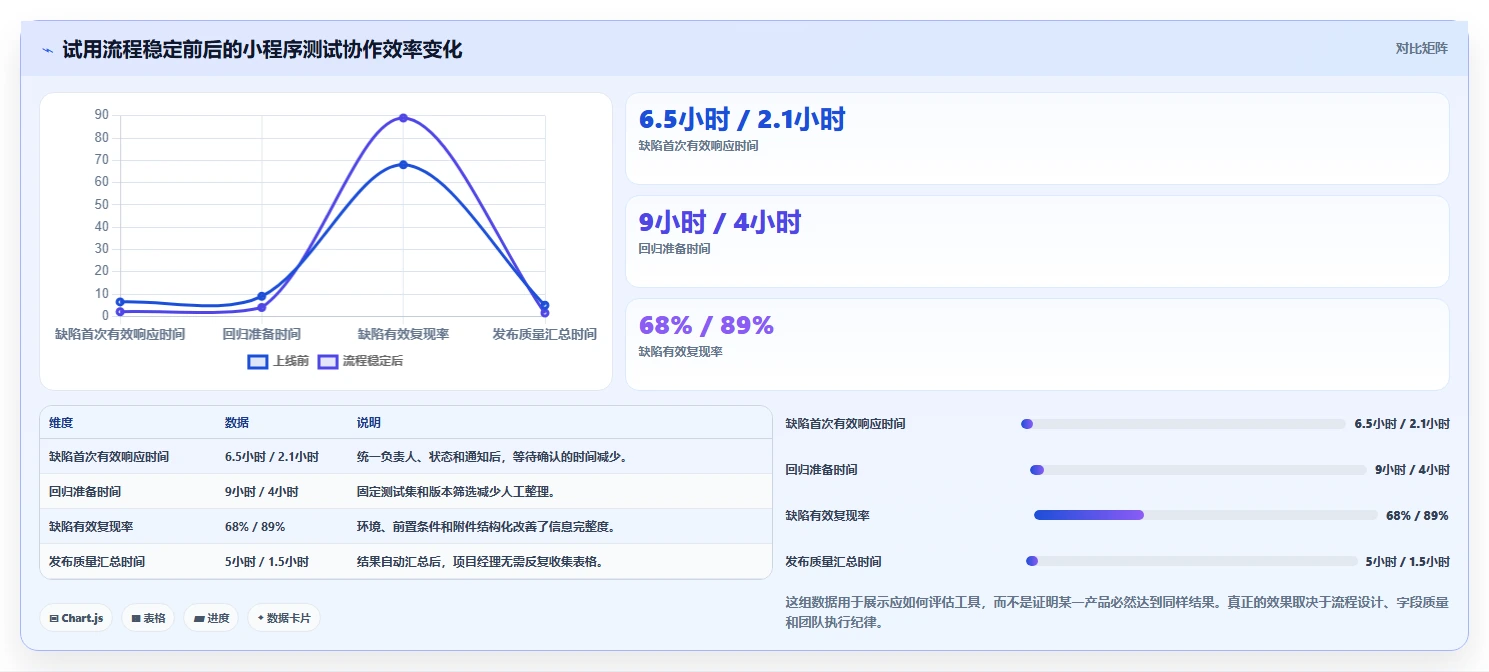Click the table cell 68% / 89%
This screenshot has height=672, width=1489.
[x=255, y=527]
